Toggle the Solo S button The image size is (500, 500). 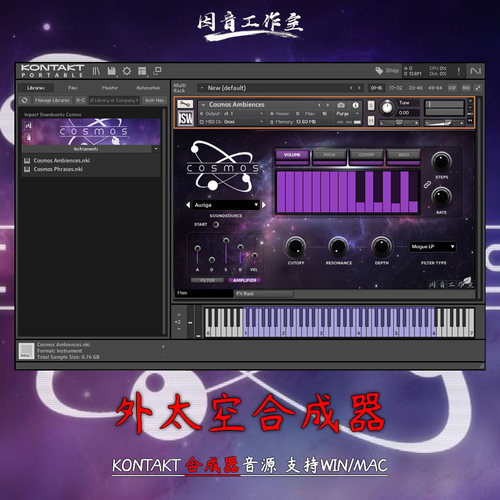(x=371, y=106)
